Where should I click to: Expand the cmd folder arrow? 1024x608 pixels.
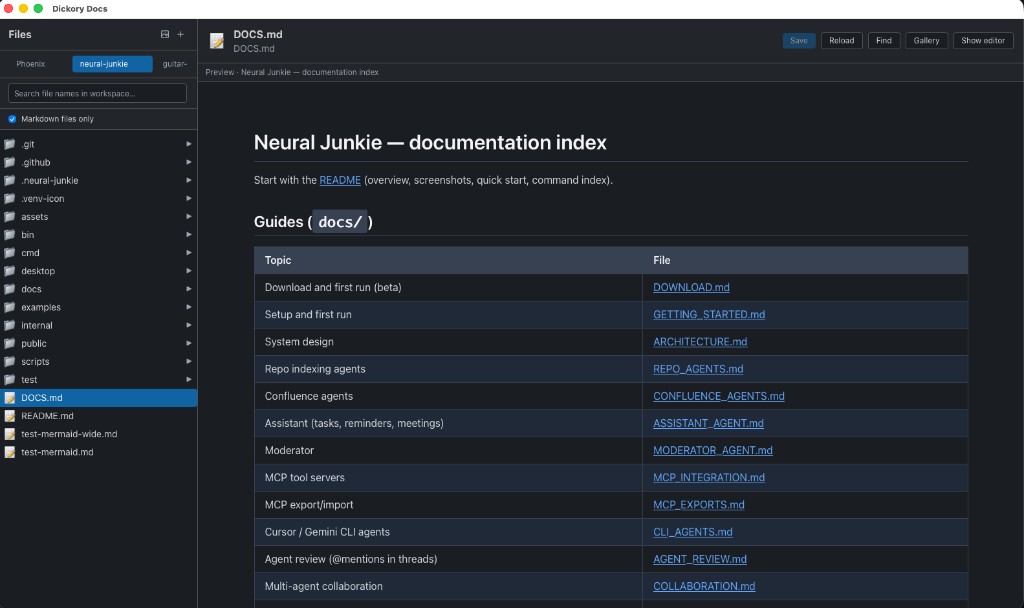189,253
